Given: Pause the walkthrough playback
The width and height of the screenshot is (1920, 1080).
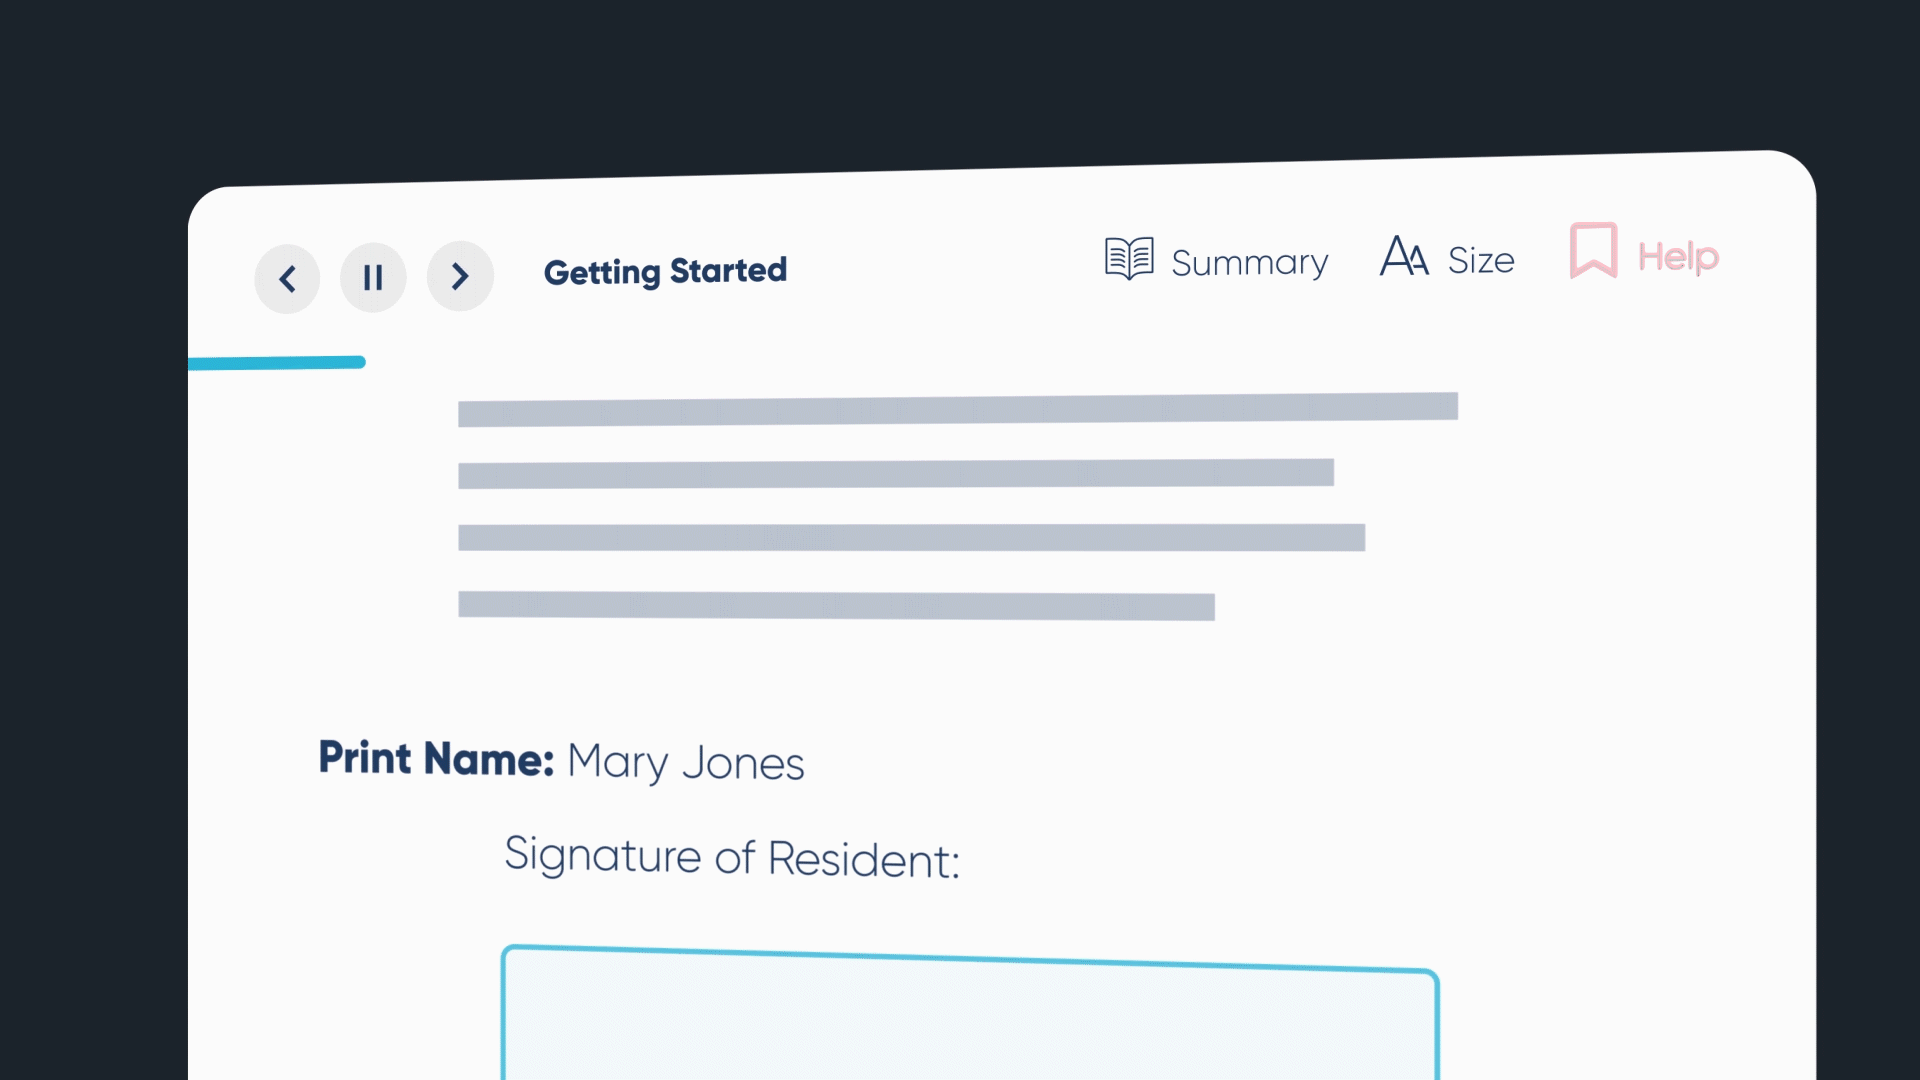Looking at the screenshot, I should 373,277.
